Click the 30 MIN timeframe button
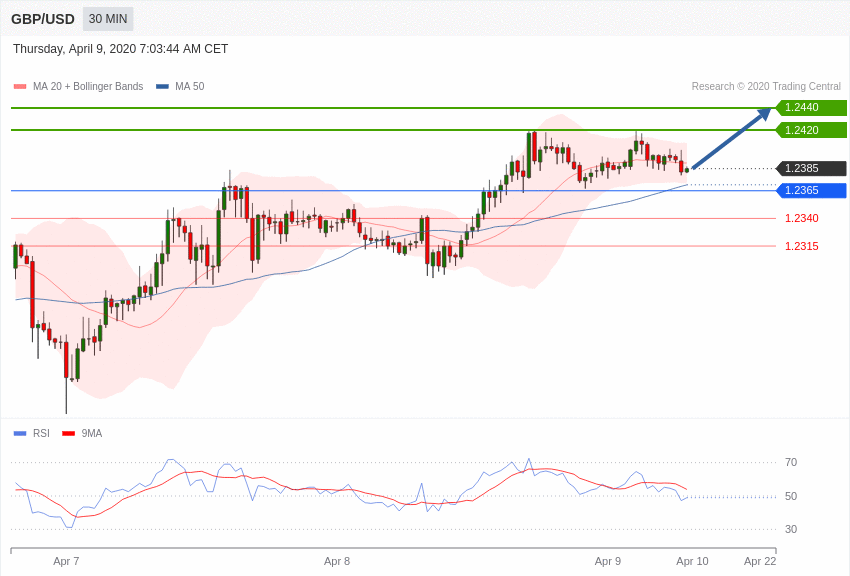The image size is (850, 576). (108, 19)
